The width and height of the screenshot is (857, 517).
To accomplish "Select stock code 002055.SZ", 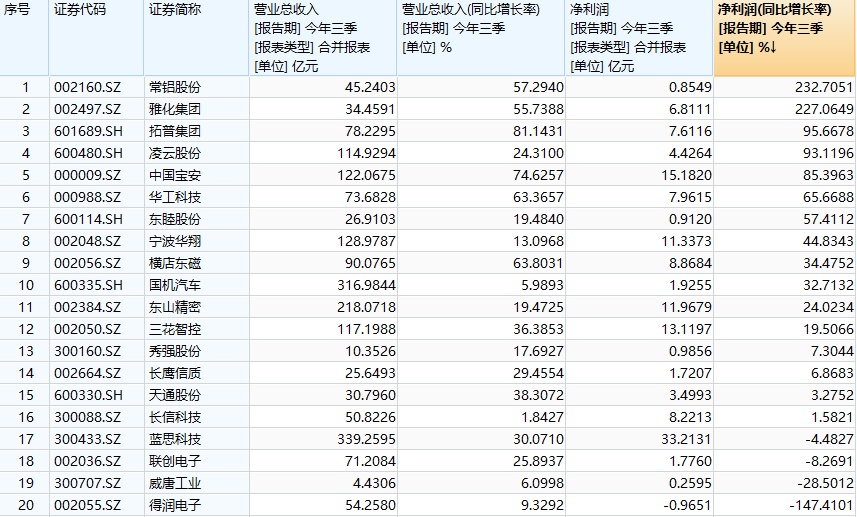I will point(87,505).
